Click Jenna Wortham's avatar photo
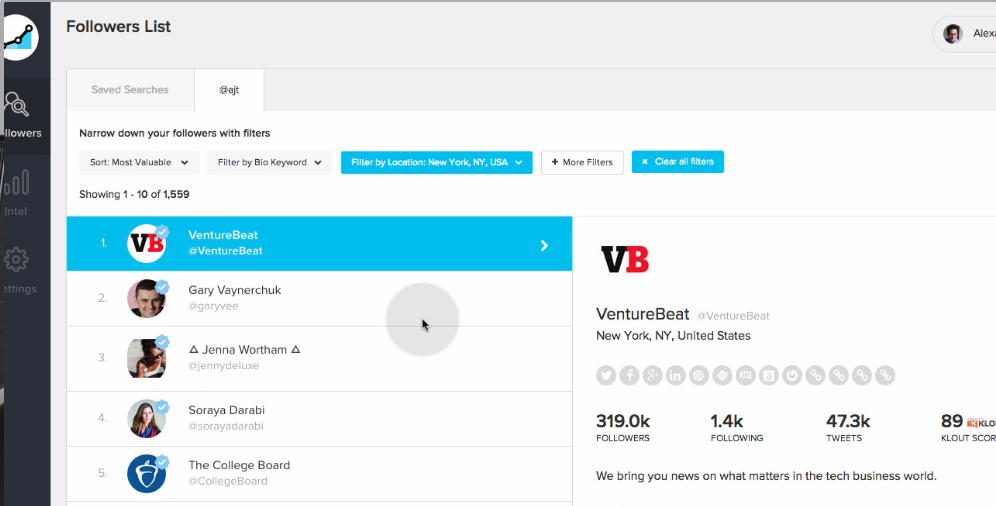Screen dimensions: 996x506 146,358
